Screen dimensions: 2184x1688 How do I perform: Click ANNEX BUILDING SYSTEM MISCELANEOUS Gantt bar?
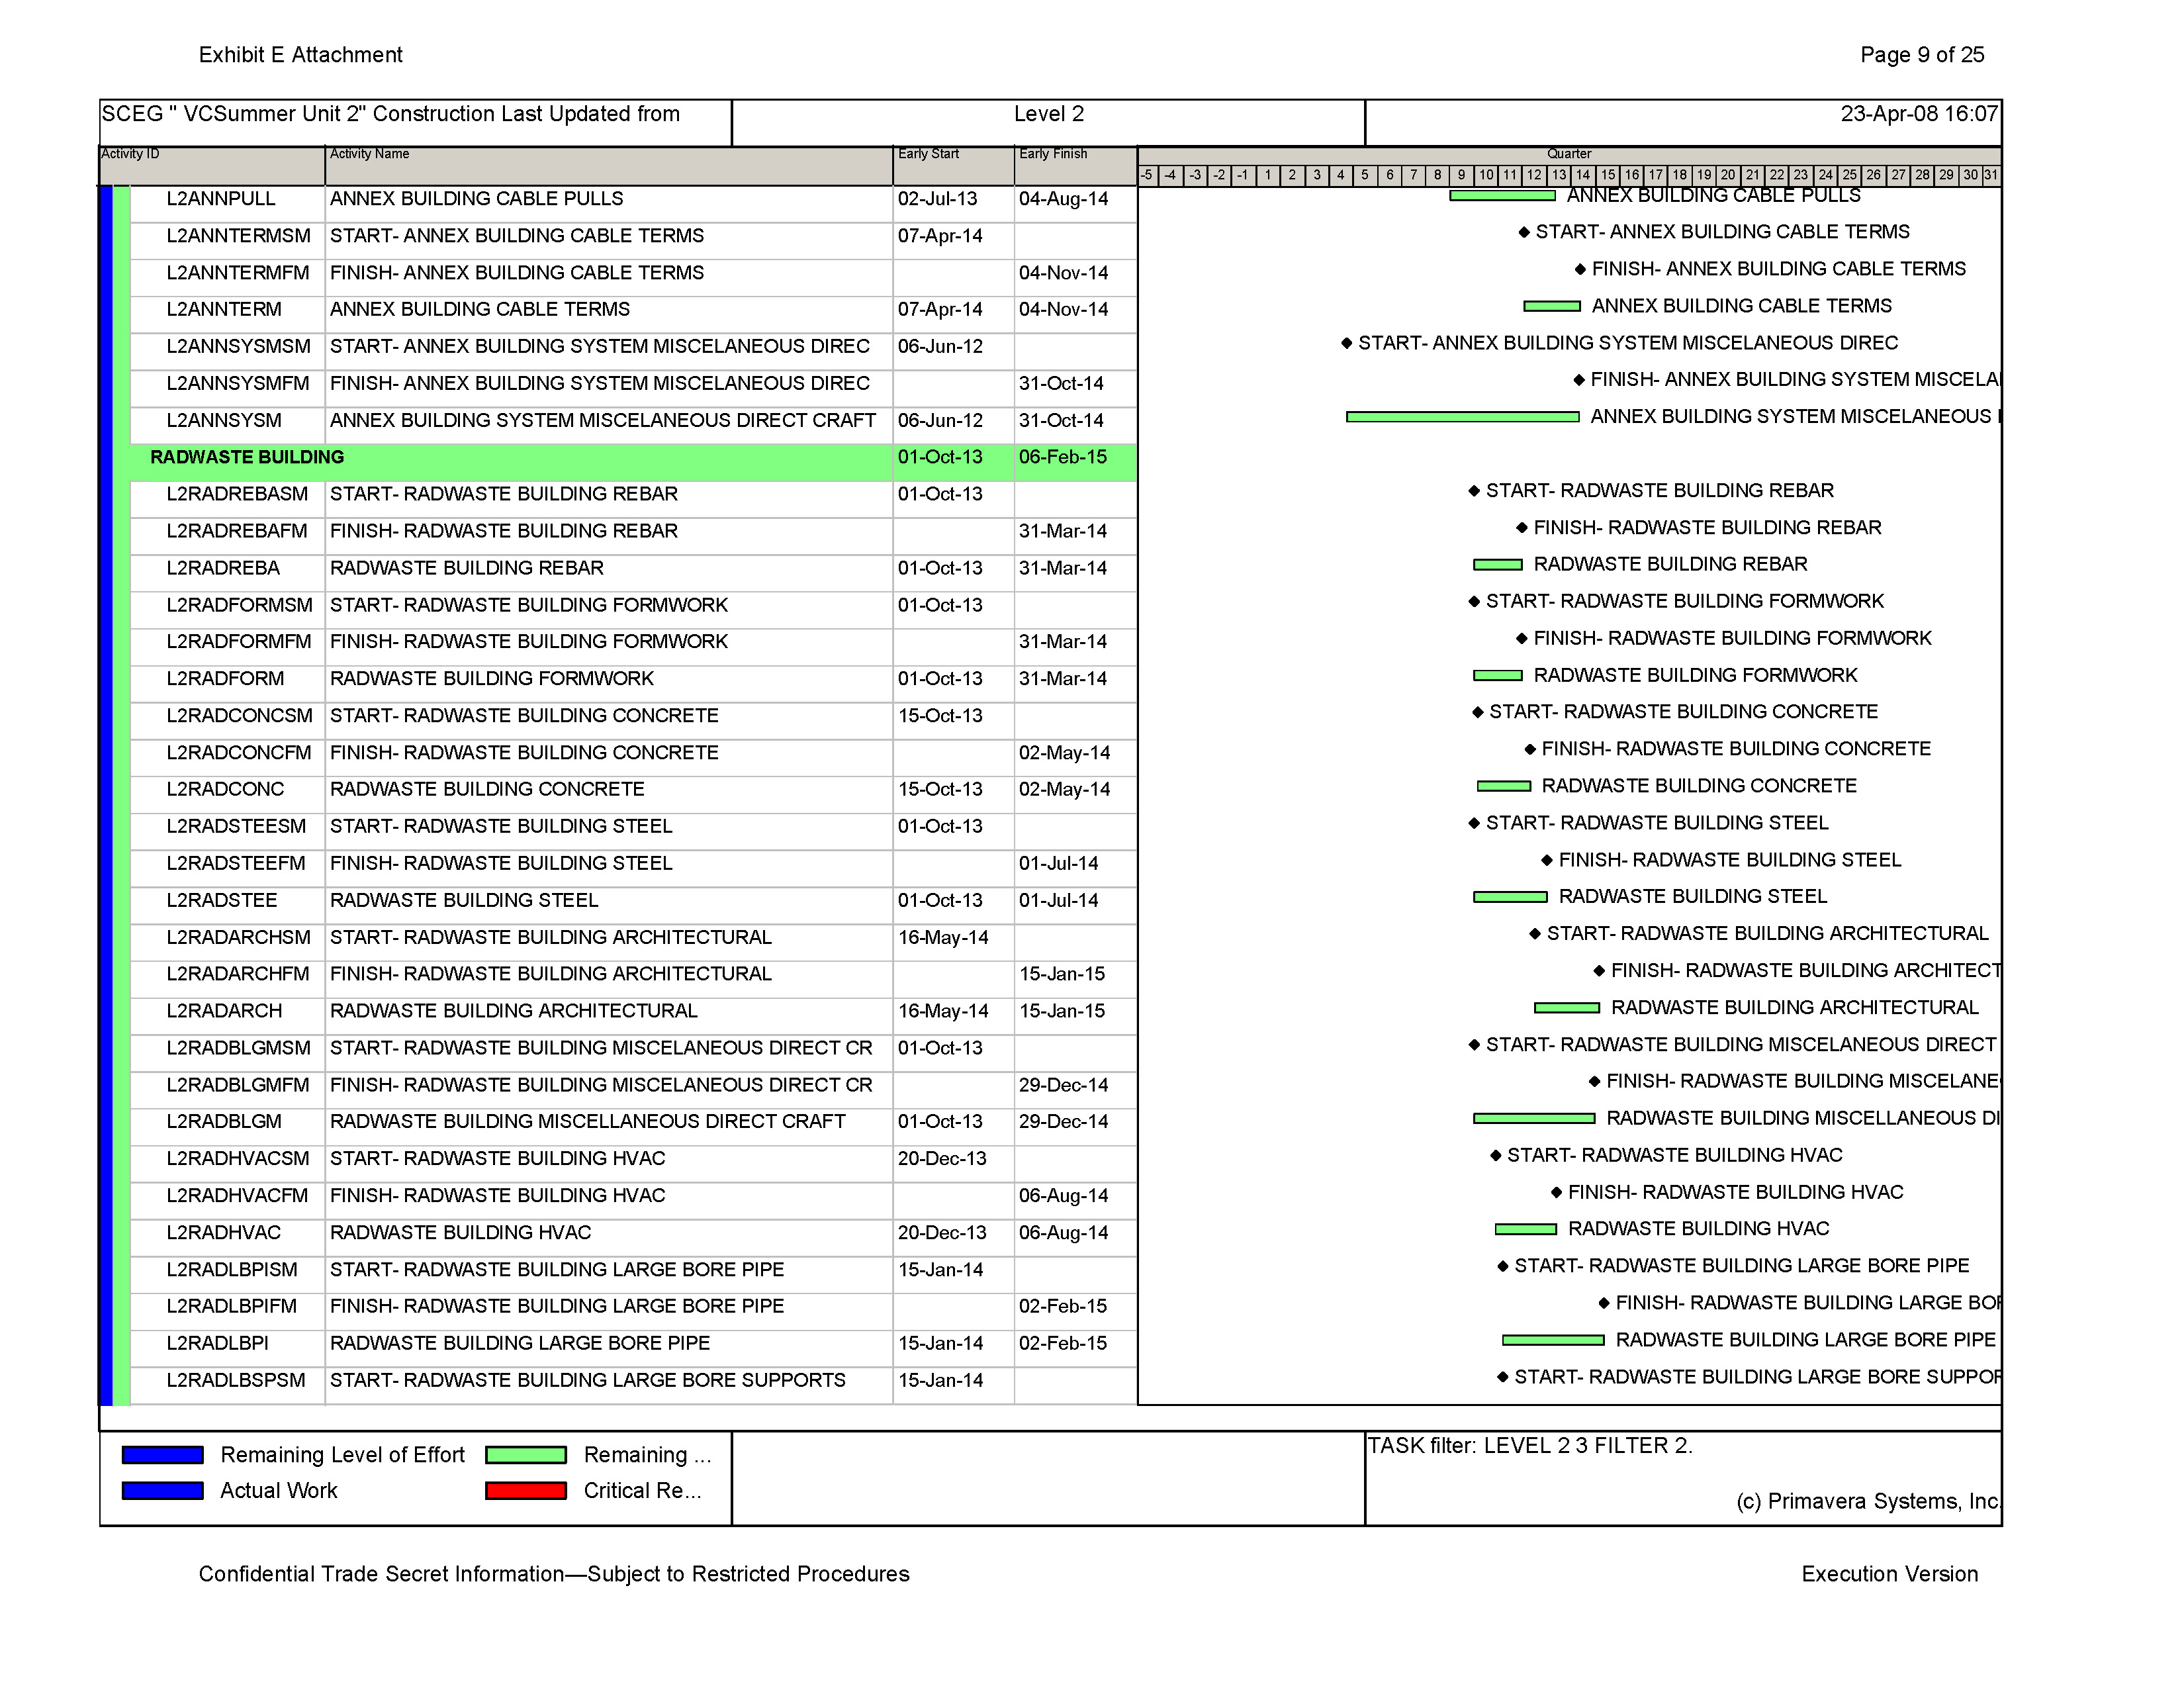[x=1462, y=417]
